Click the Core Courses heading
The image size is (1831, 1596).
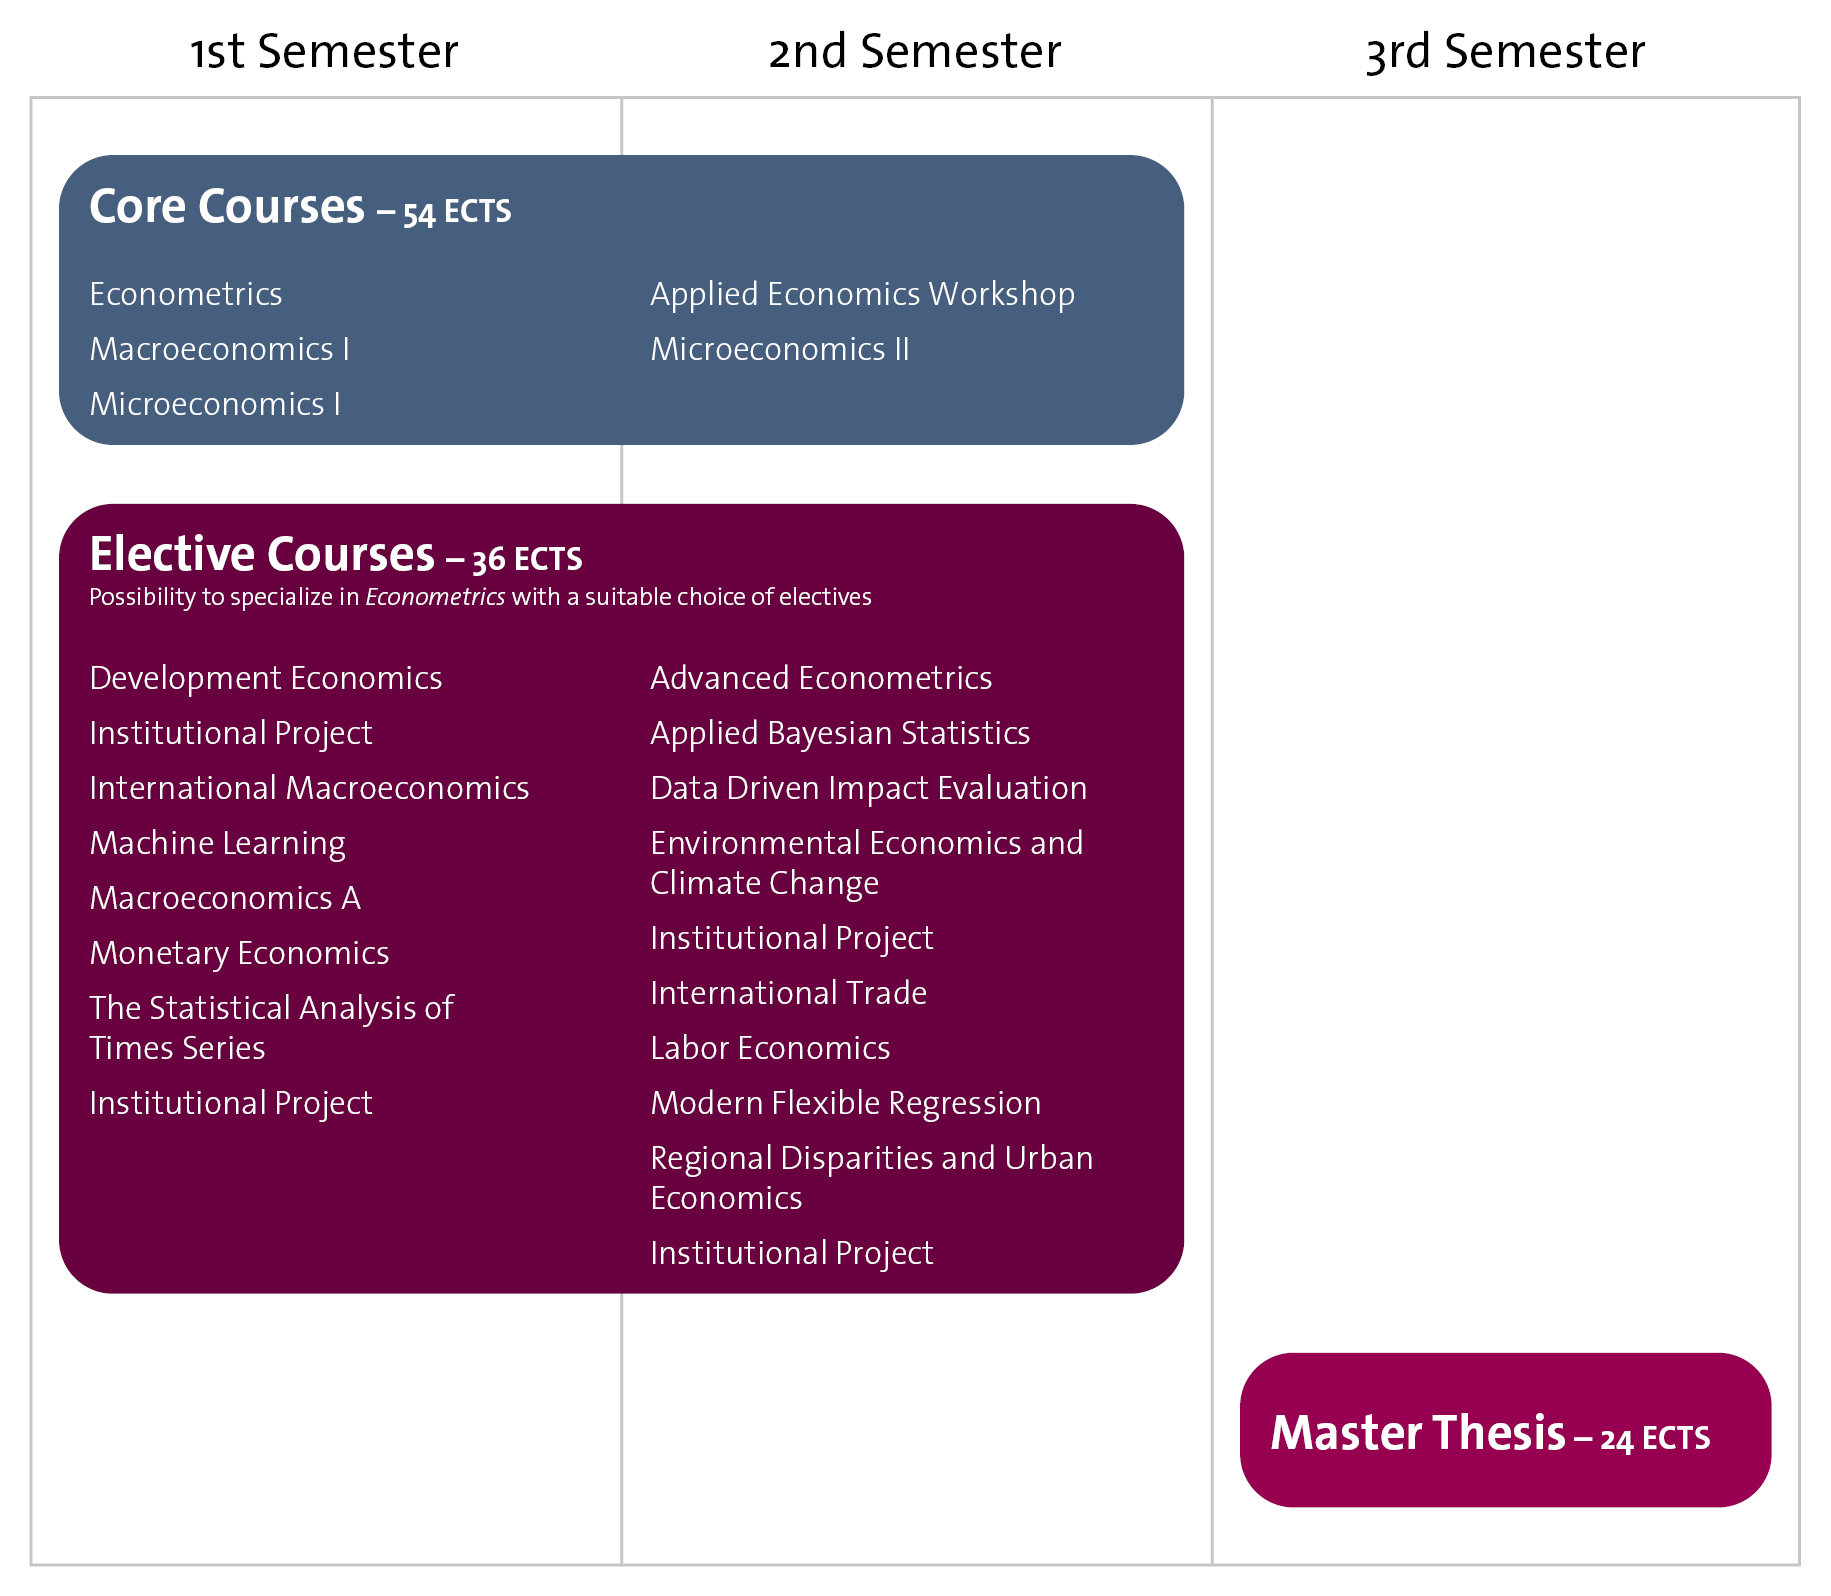click(x=227, y=207)
